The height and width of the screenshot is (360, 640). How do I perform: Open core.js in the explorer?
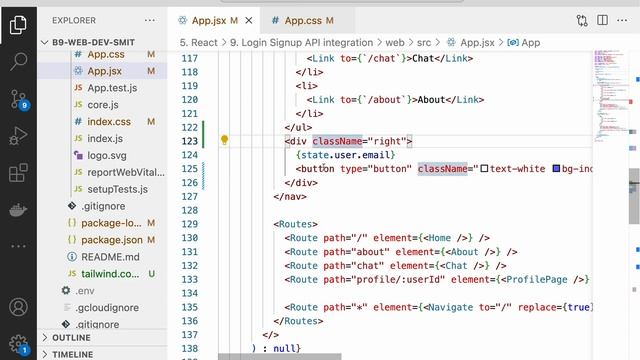pyautogui.click(x=103, y=105)
